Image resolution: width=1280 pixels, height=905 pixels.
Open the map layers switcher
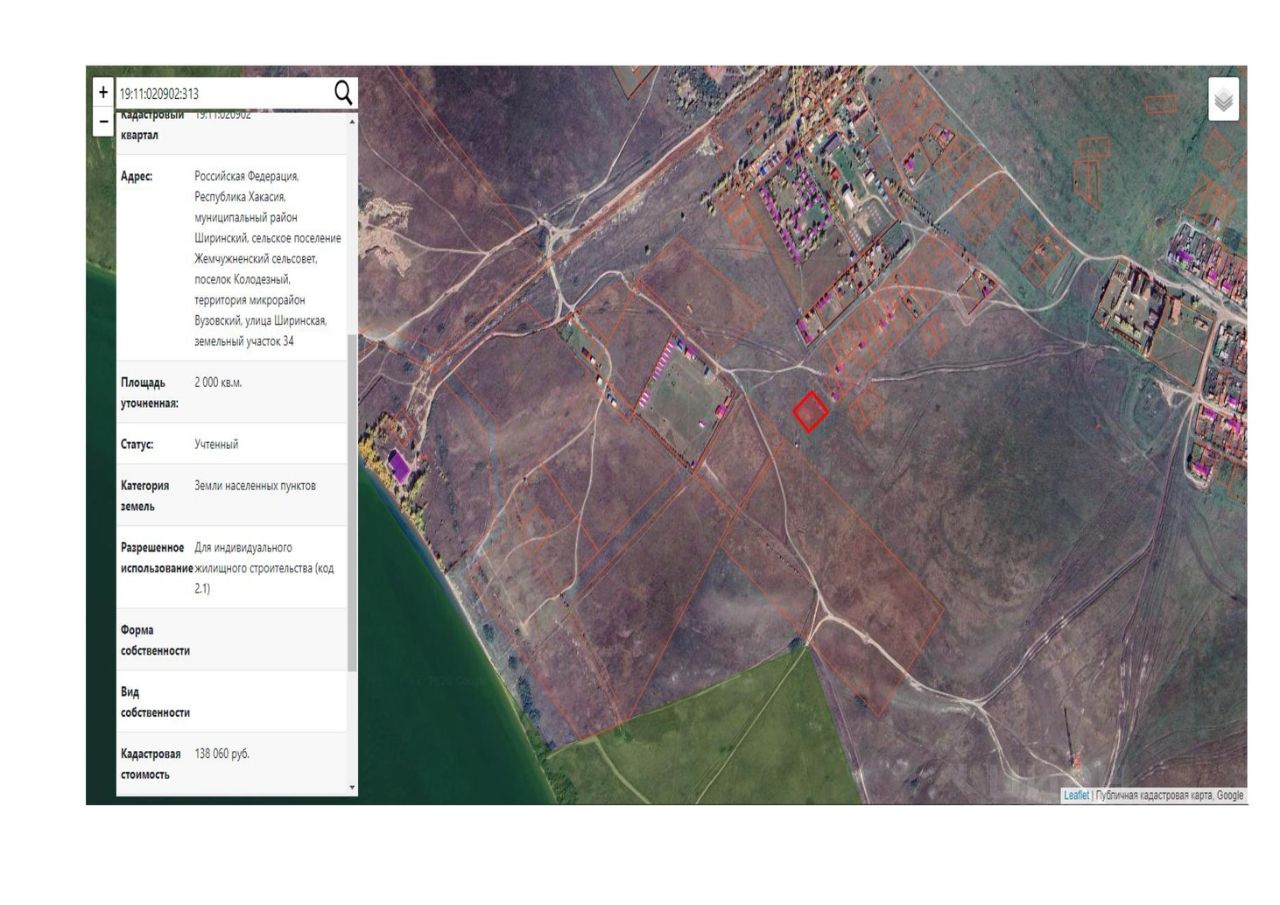click(1224, 99)
